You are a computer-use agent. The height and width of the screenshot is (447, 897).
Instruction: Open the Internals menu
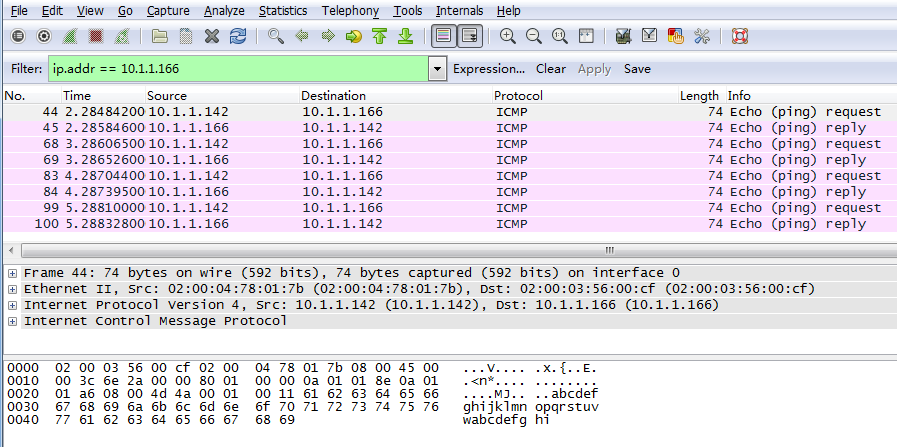click(x=459, y=10)
